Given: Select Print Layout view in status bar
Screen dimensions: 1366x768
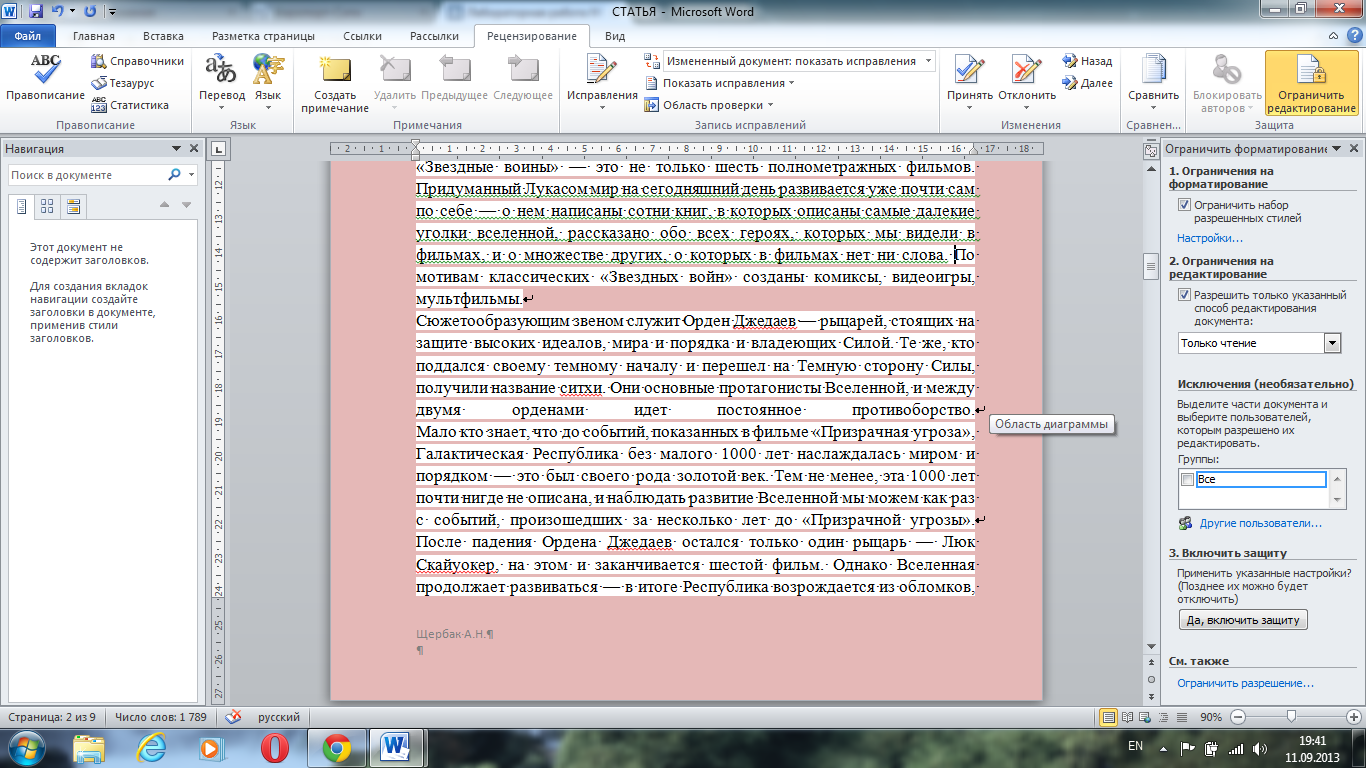Looking at the screenshot, I should (x=1108, y=717).
